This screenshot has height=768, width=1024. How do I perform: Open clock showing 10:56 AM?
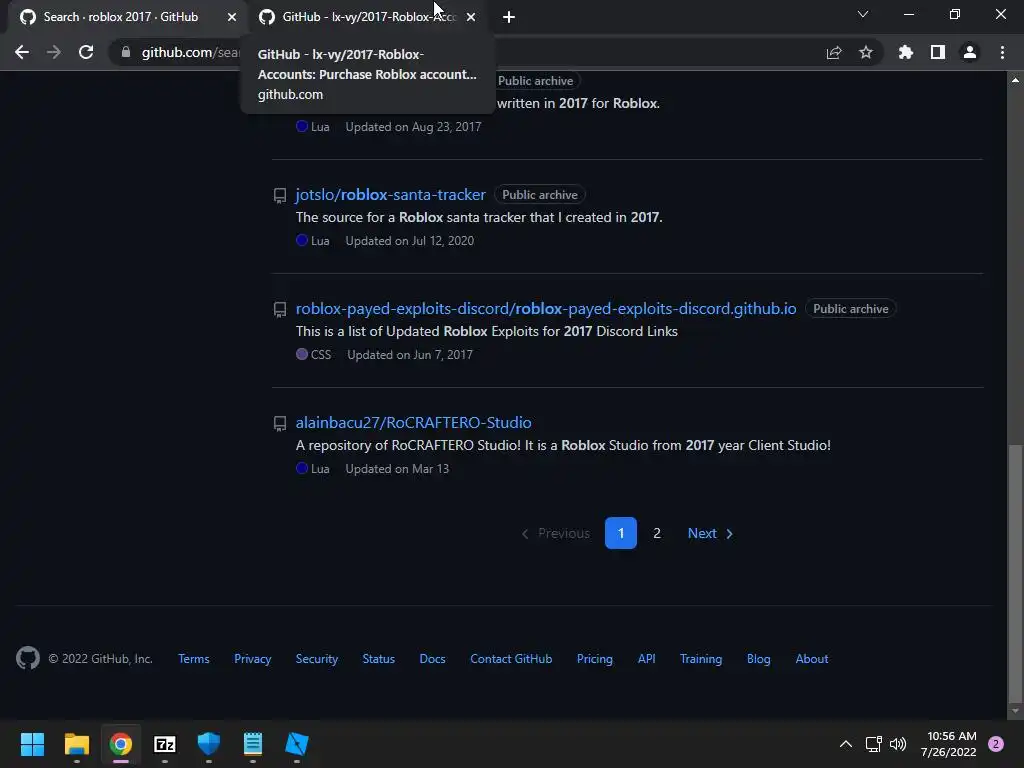949,744
